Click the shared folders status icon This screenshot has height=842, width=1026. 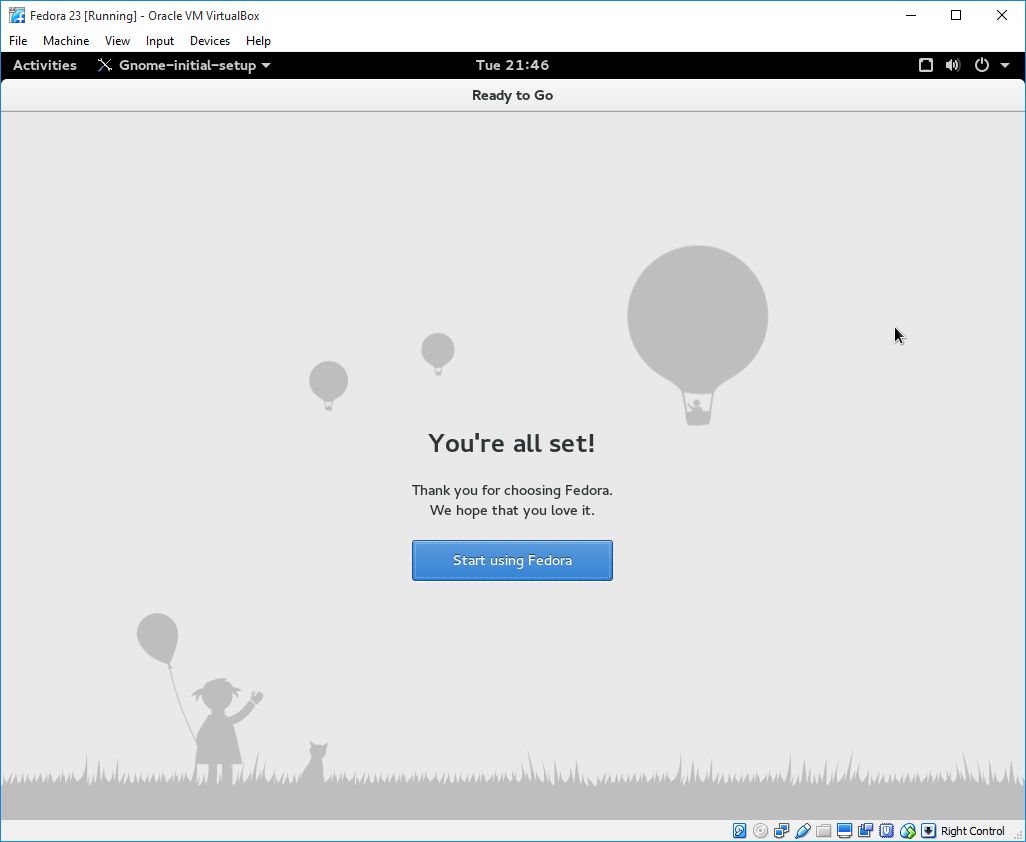(823, 831)
